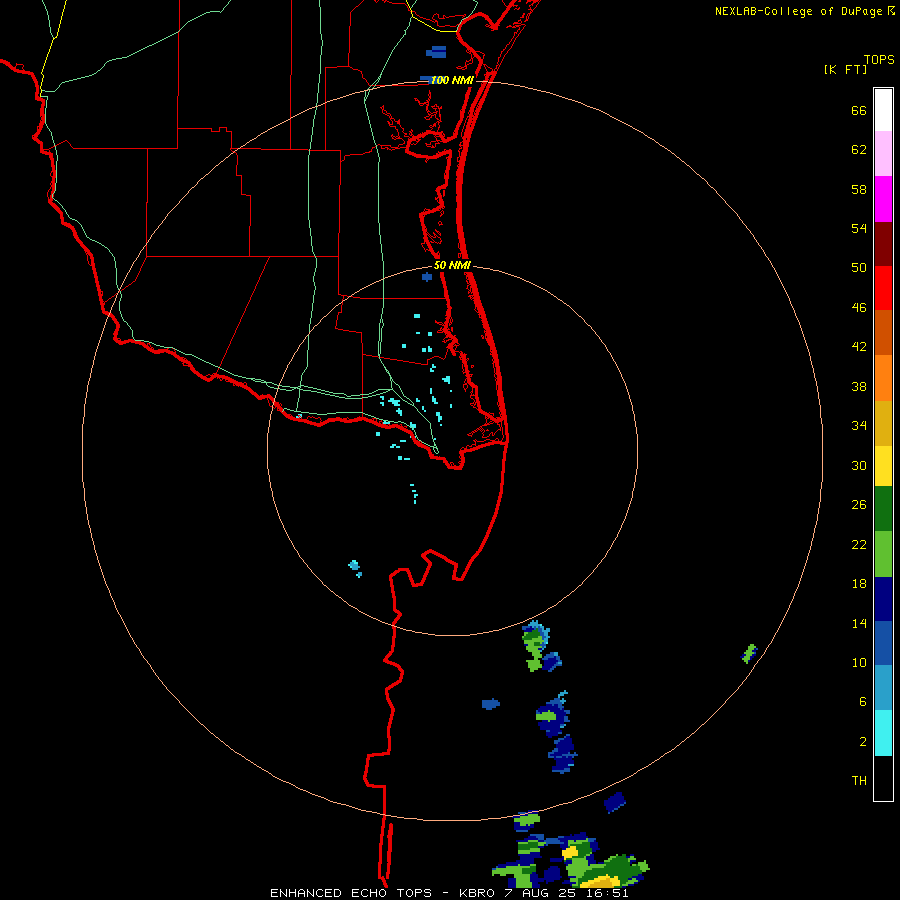
Task: Click the 22 legend value
Action: click(x=859, y=544)
